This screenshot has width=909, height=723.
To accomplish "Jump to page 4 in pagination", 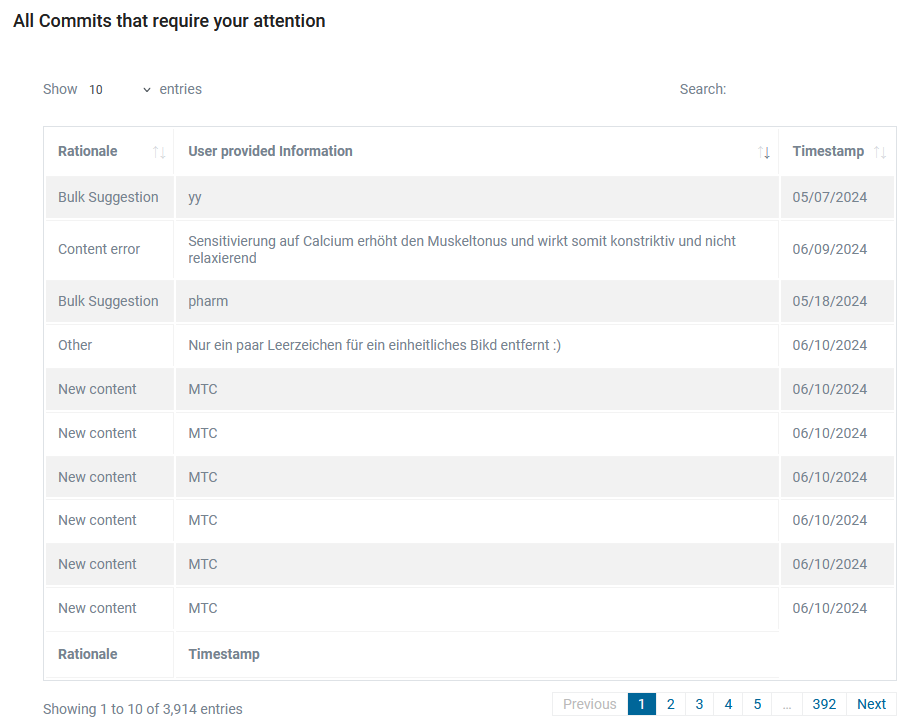I will (728, 704).
